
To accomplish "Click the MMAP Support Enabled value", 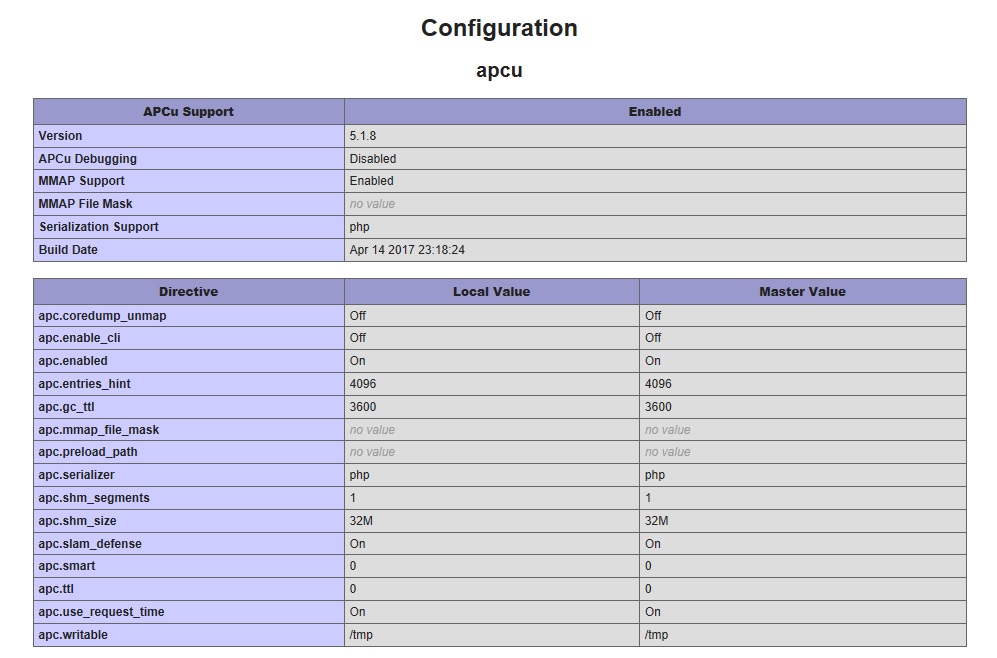I will 371,181.
